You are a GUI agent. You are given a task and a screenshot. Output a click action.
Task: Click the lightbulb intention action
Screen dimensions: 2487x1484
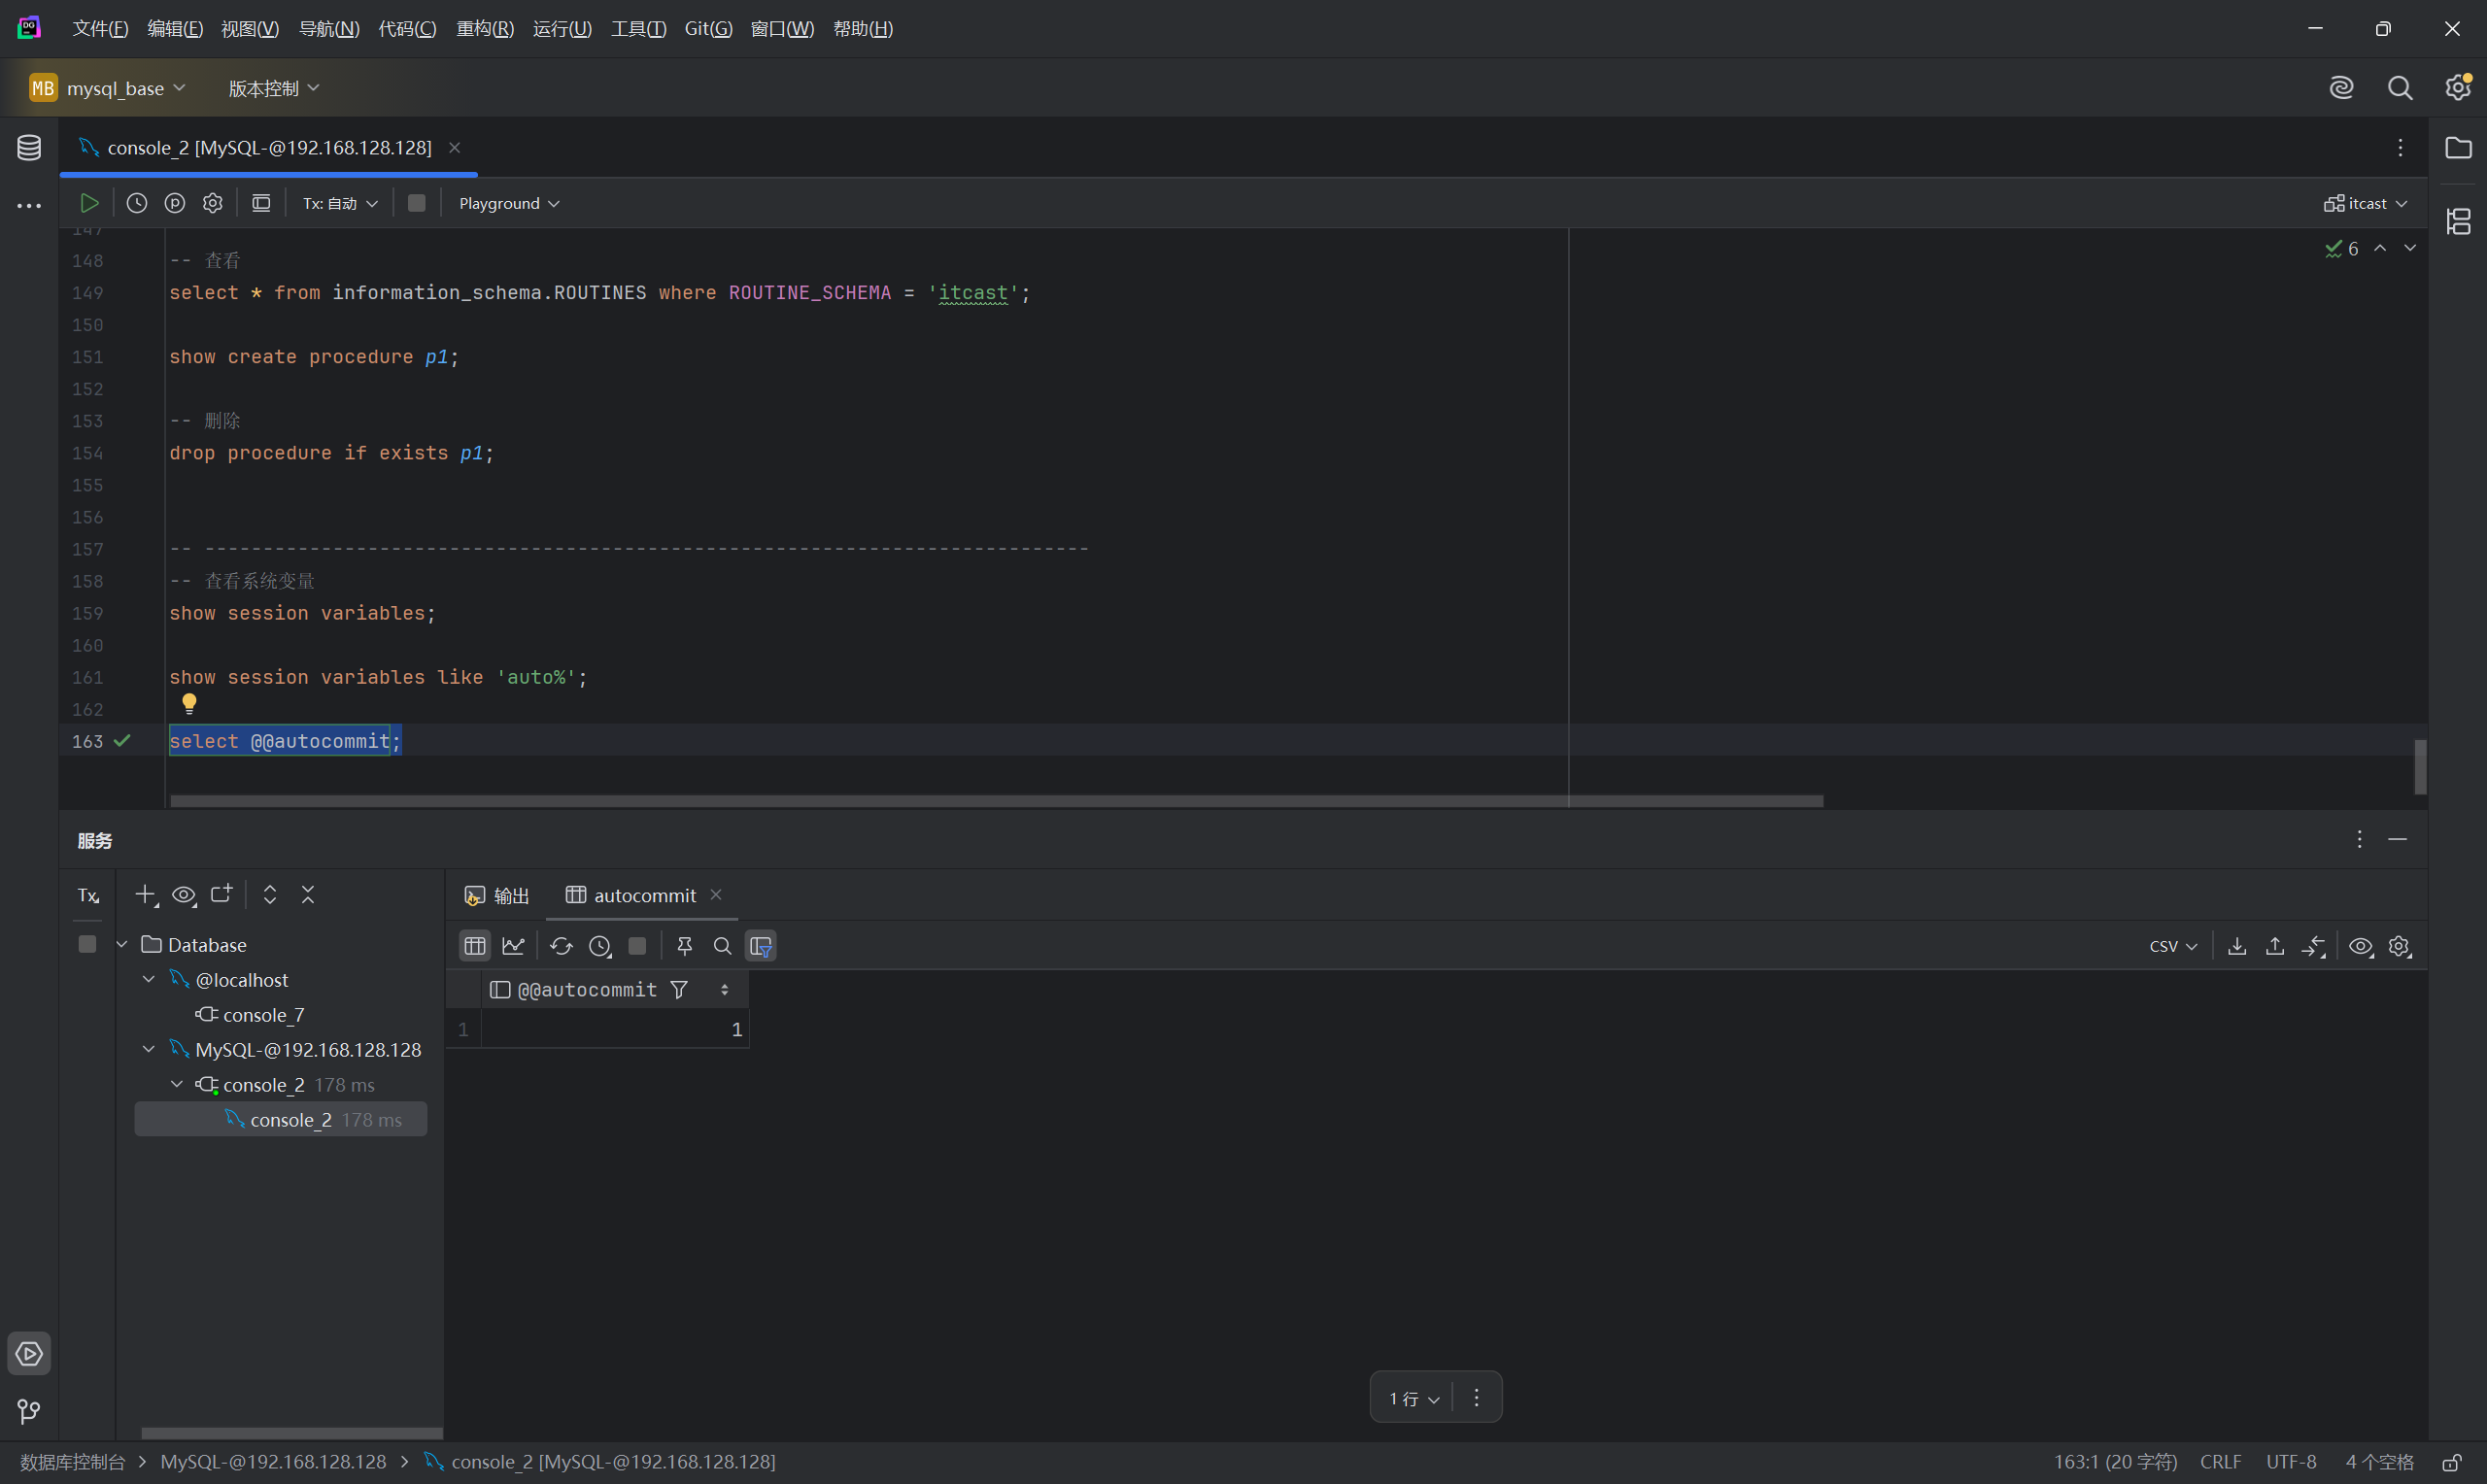[189, 703]
